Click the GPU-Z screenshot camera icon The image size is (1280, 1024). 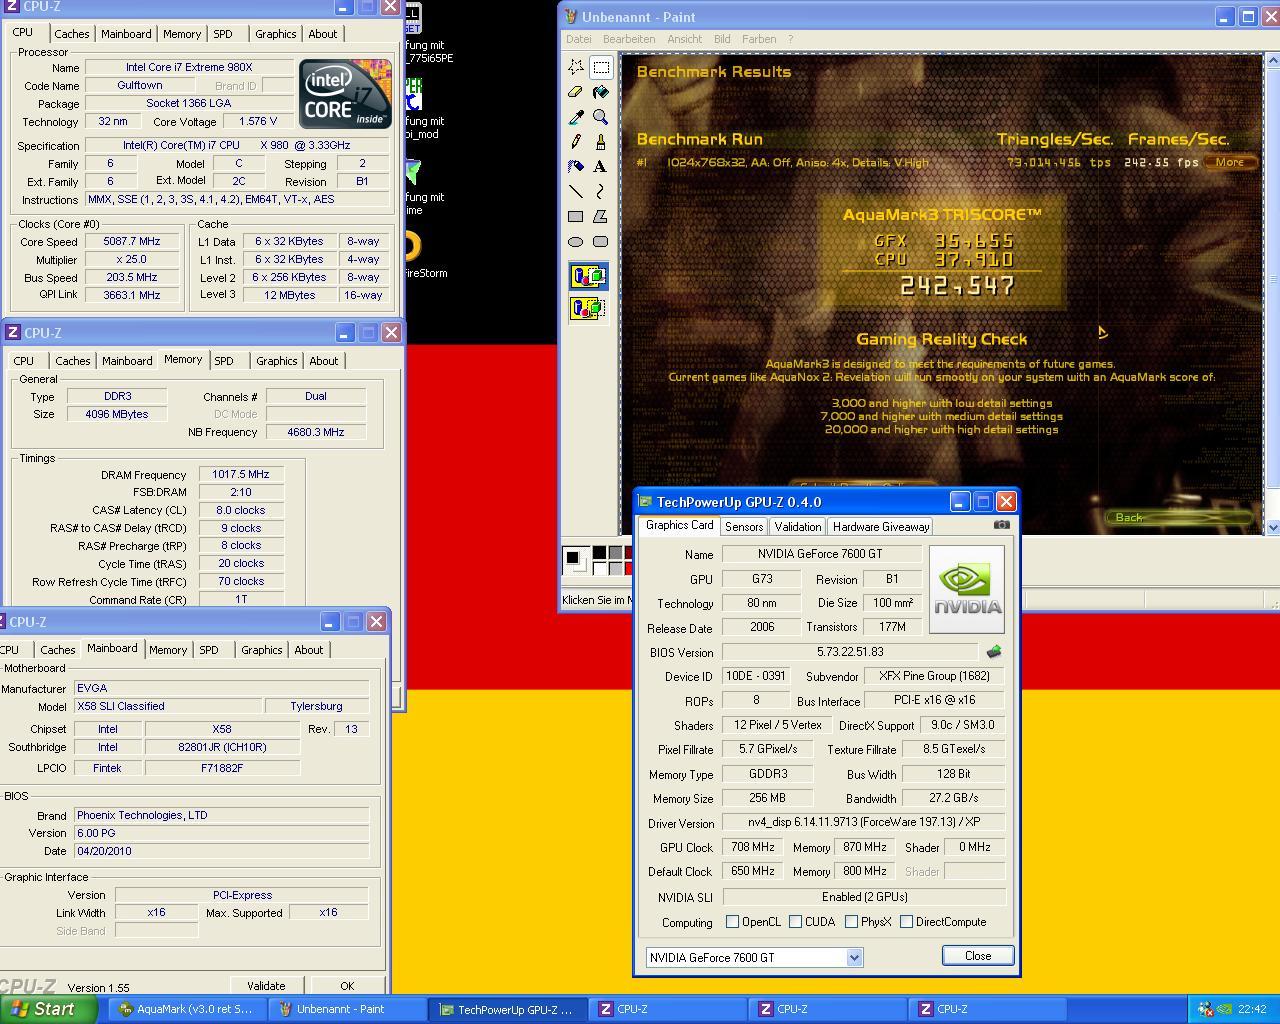tap(1002, 524)
